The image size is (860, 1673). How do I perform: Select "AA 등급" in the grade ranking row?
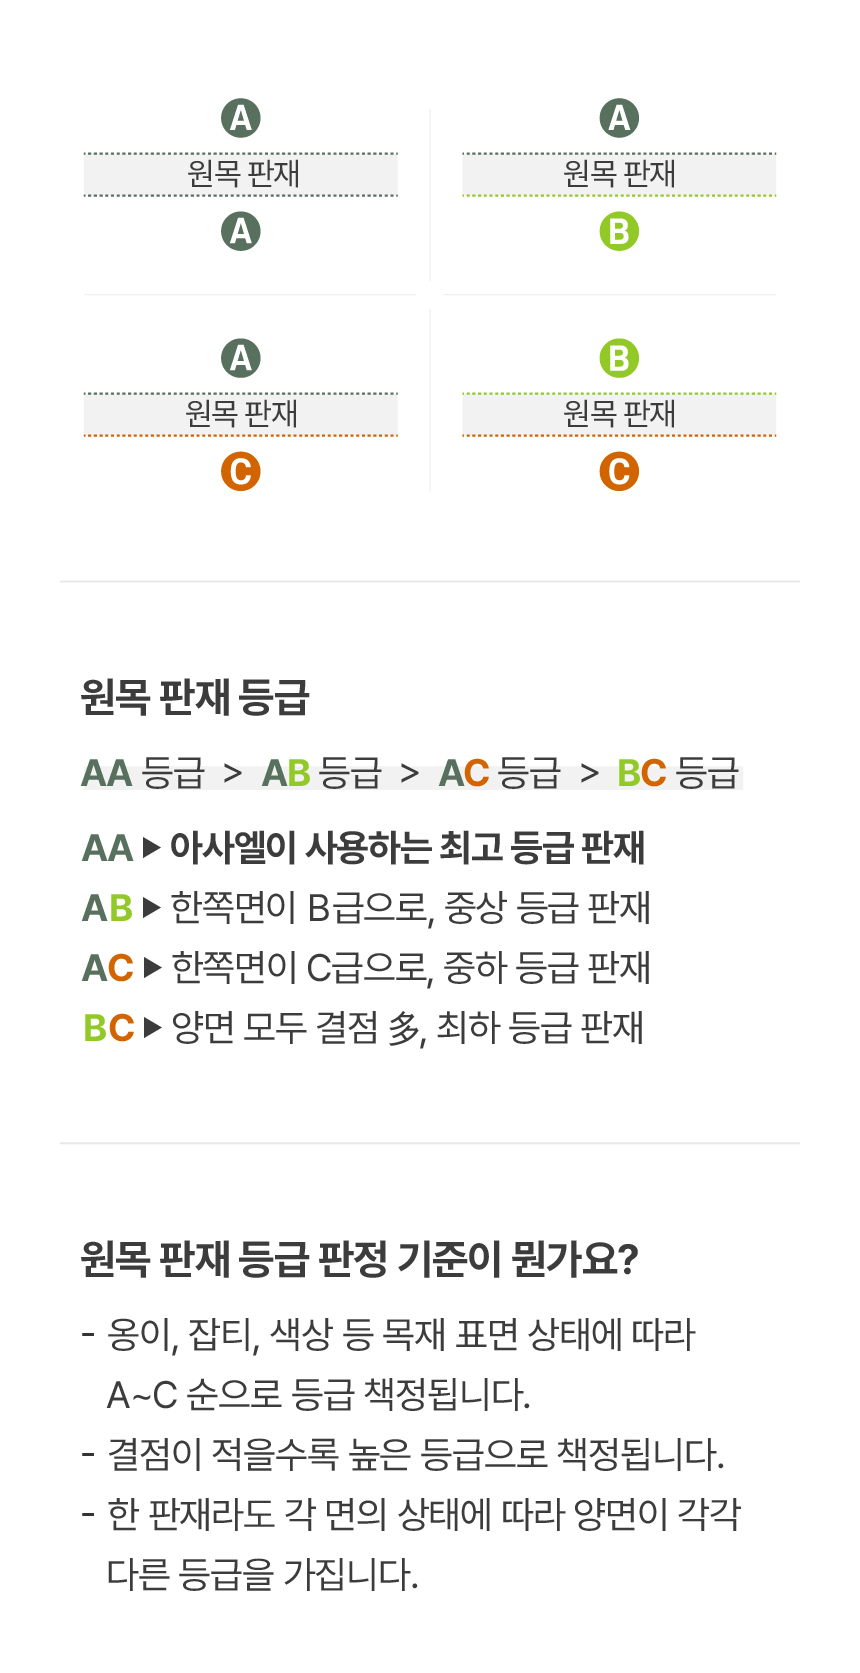[143, 773]
